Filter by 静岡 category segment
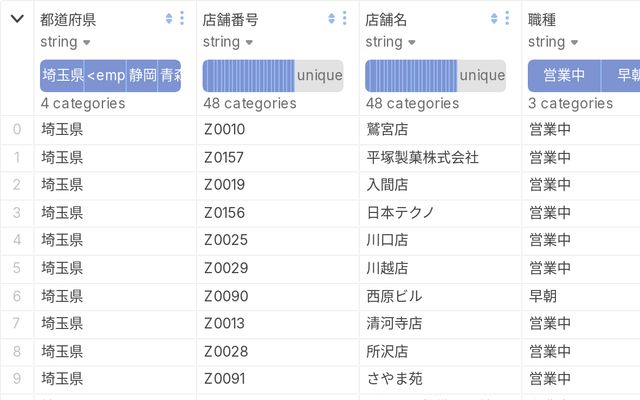The image size is (640, 400). 143,75
